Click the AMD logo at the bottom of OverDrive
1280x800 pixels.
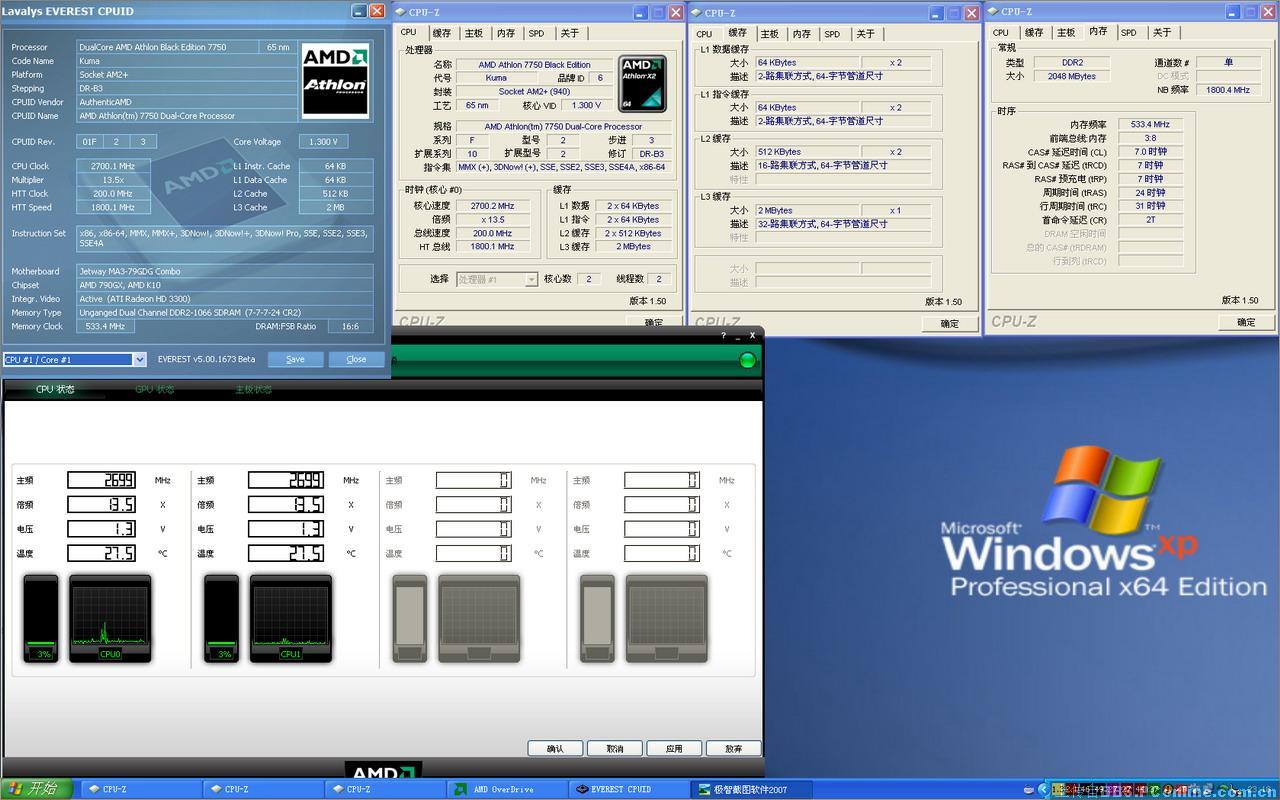(x=383, y=772)
